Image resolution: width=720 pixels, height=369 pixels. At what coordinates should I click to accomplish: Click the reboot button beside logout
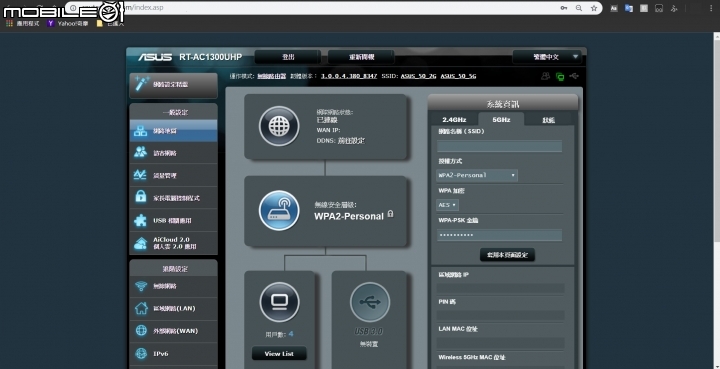click(361, 57)
